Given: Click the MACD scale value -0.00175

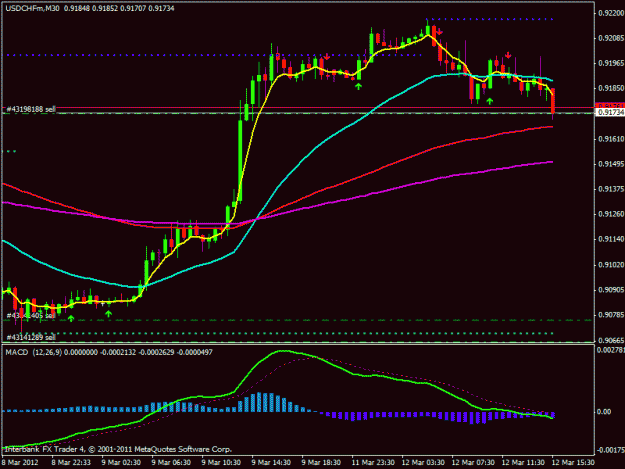Looking at the screenshot, I should click(x=611, y=450).
